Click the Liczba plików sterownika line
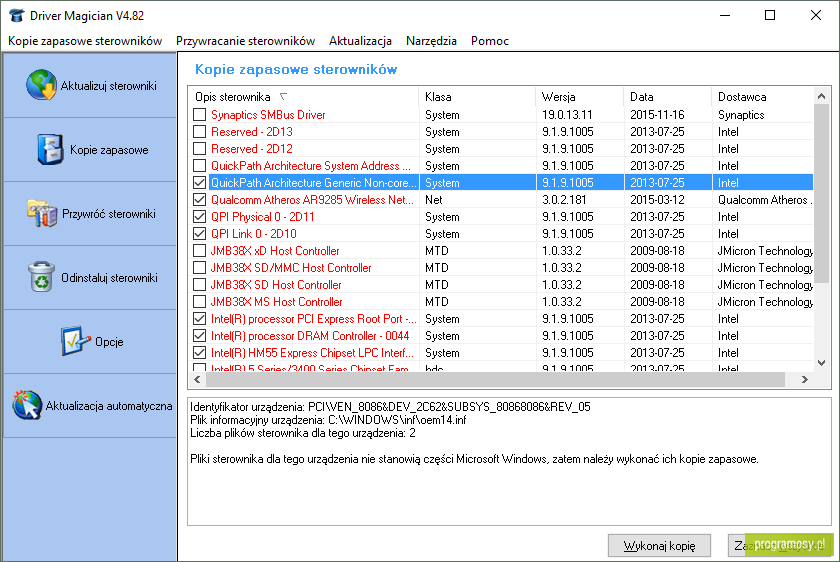Image resolution: width=840 pixels, height=562 pixels. click(303, 433)
